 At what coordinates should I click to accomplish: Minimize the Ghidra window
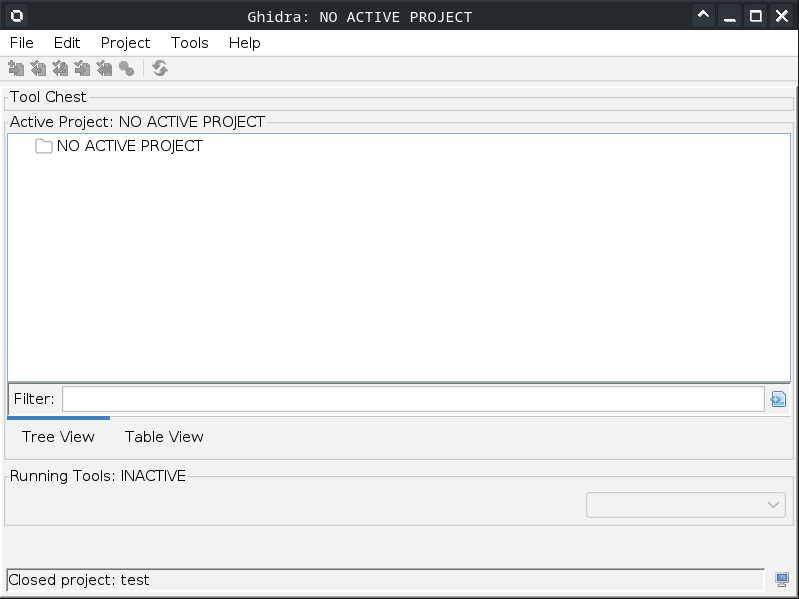coord(730,16)
